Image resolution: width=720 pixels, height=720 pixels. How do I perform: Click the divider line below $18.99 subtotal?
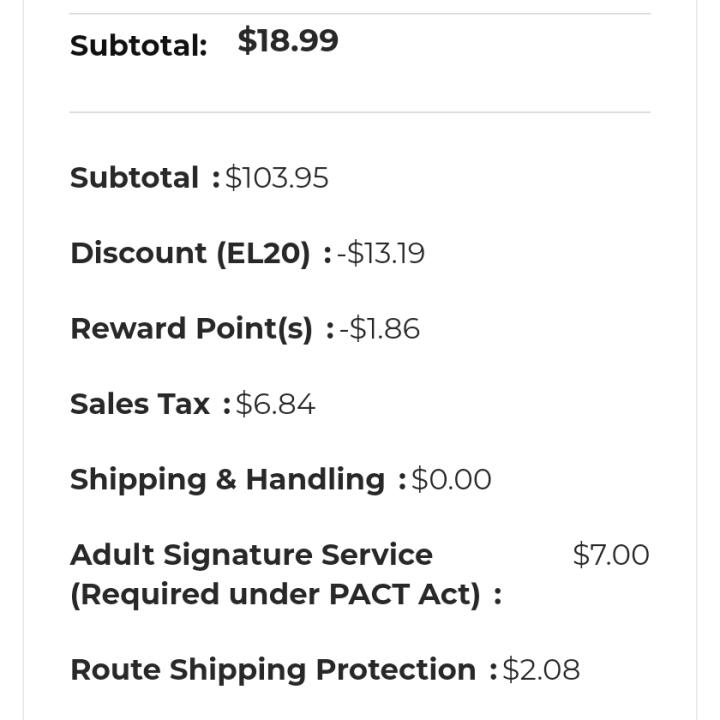click(x=360, y=112)
